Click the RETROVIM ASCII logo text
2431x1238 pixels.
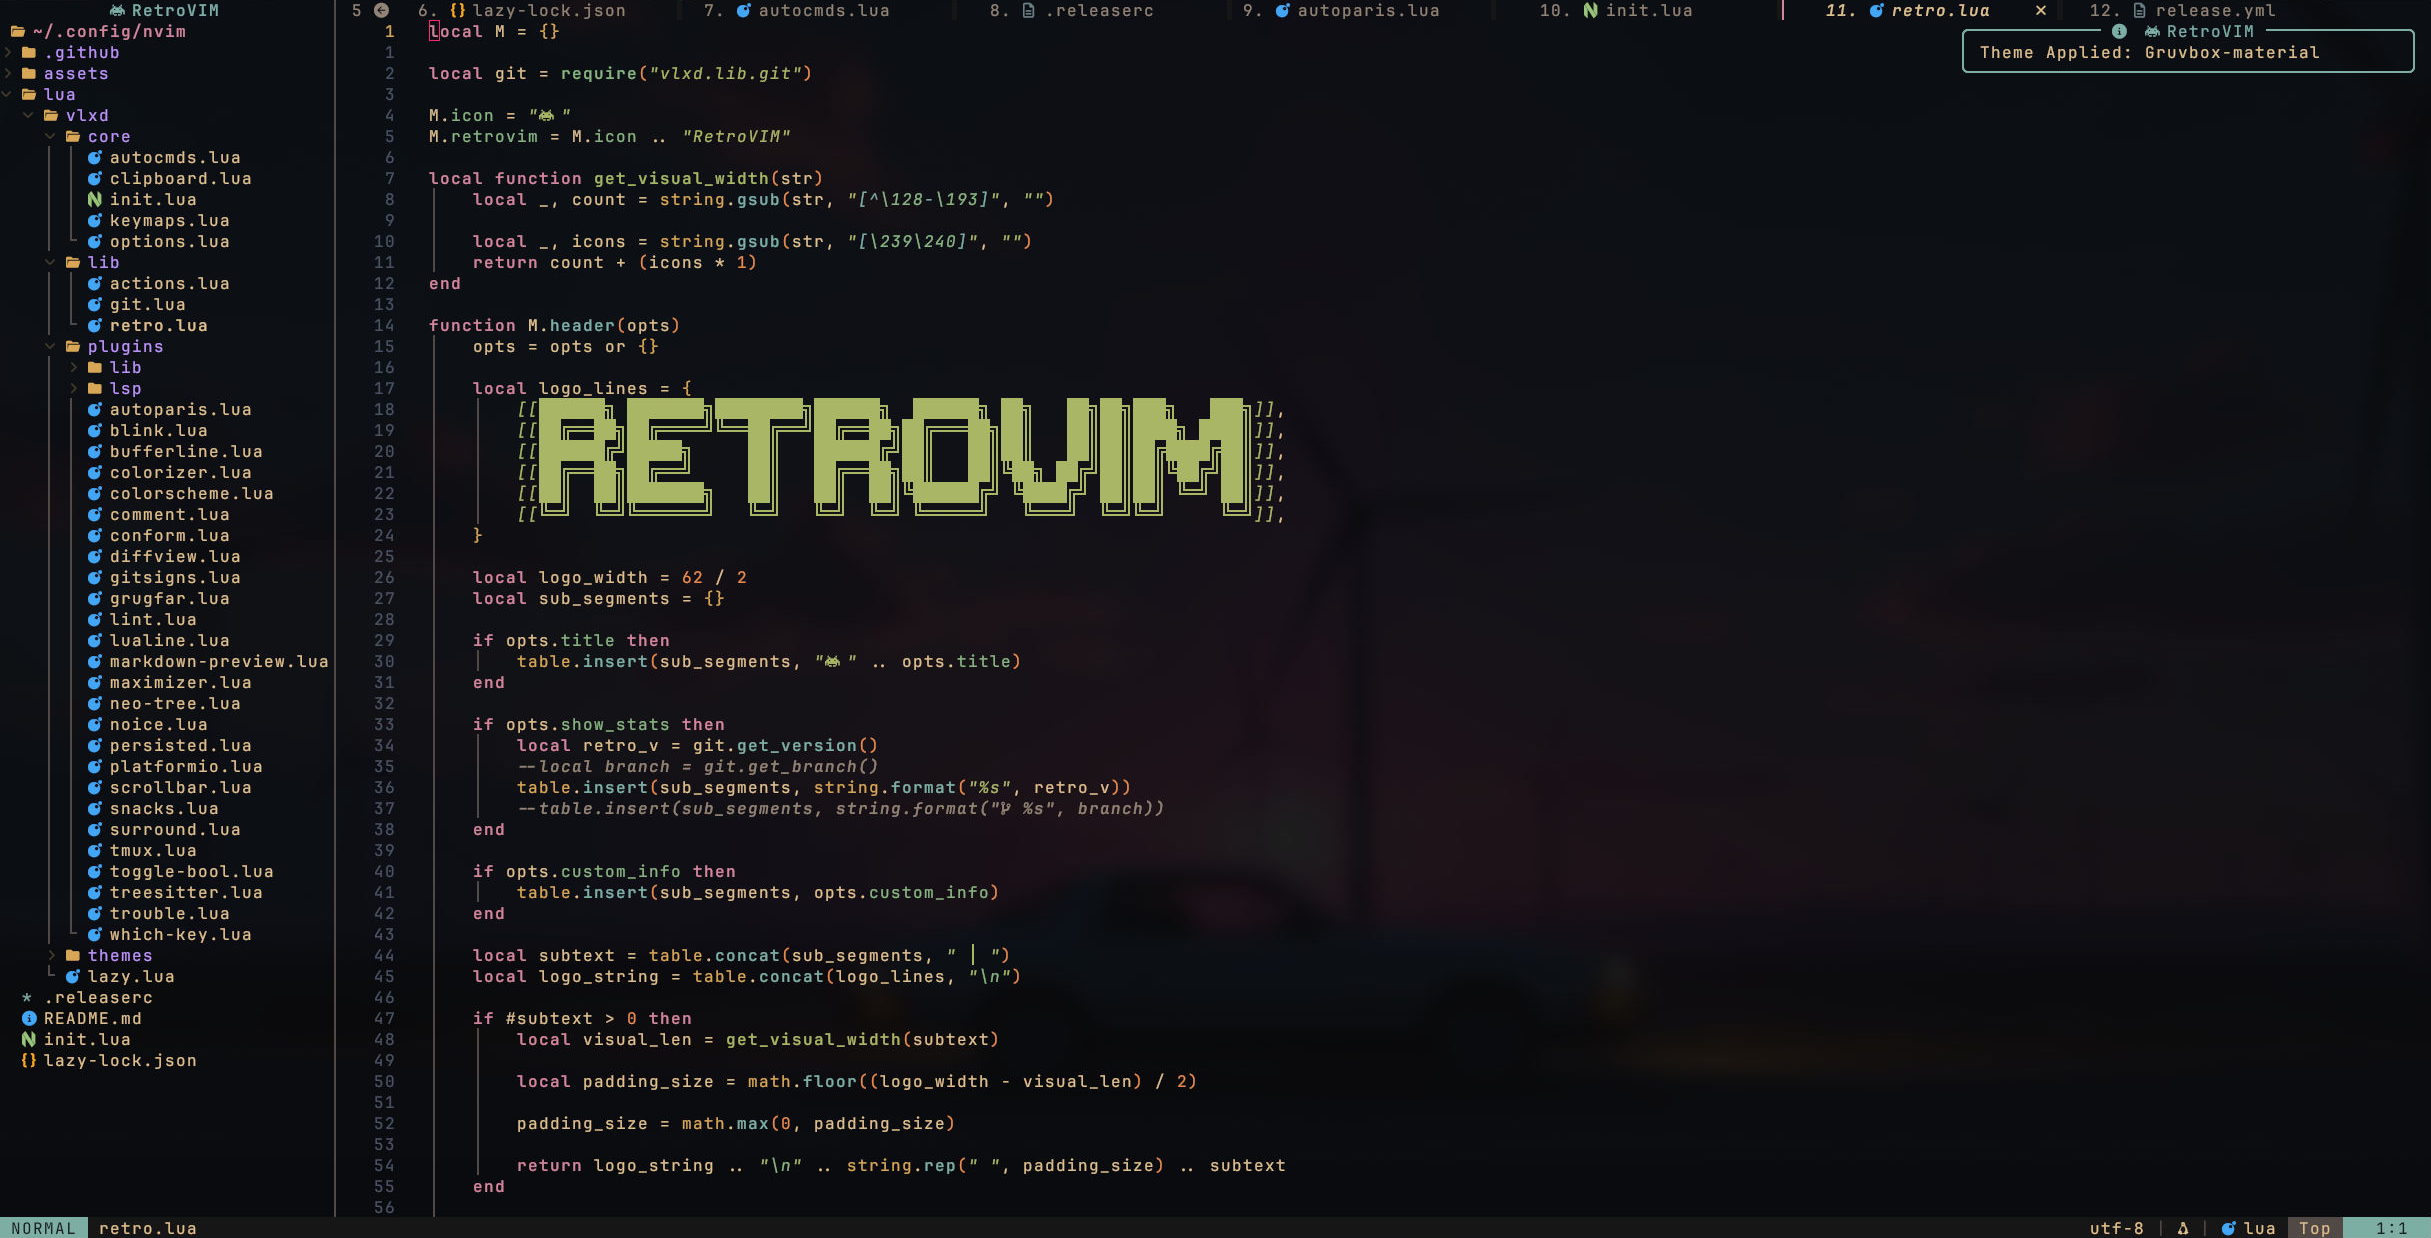click(895, 456)
